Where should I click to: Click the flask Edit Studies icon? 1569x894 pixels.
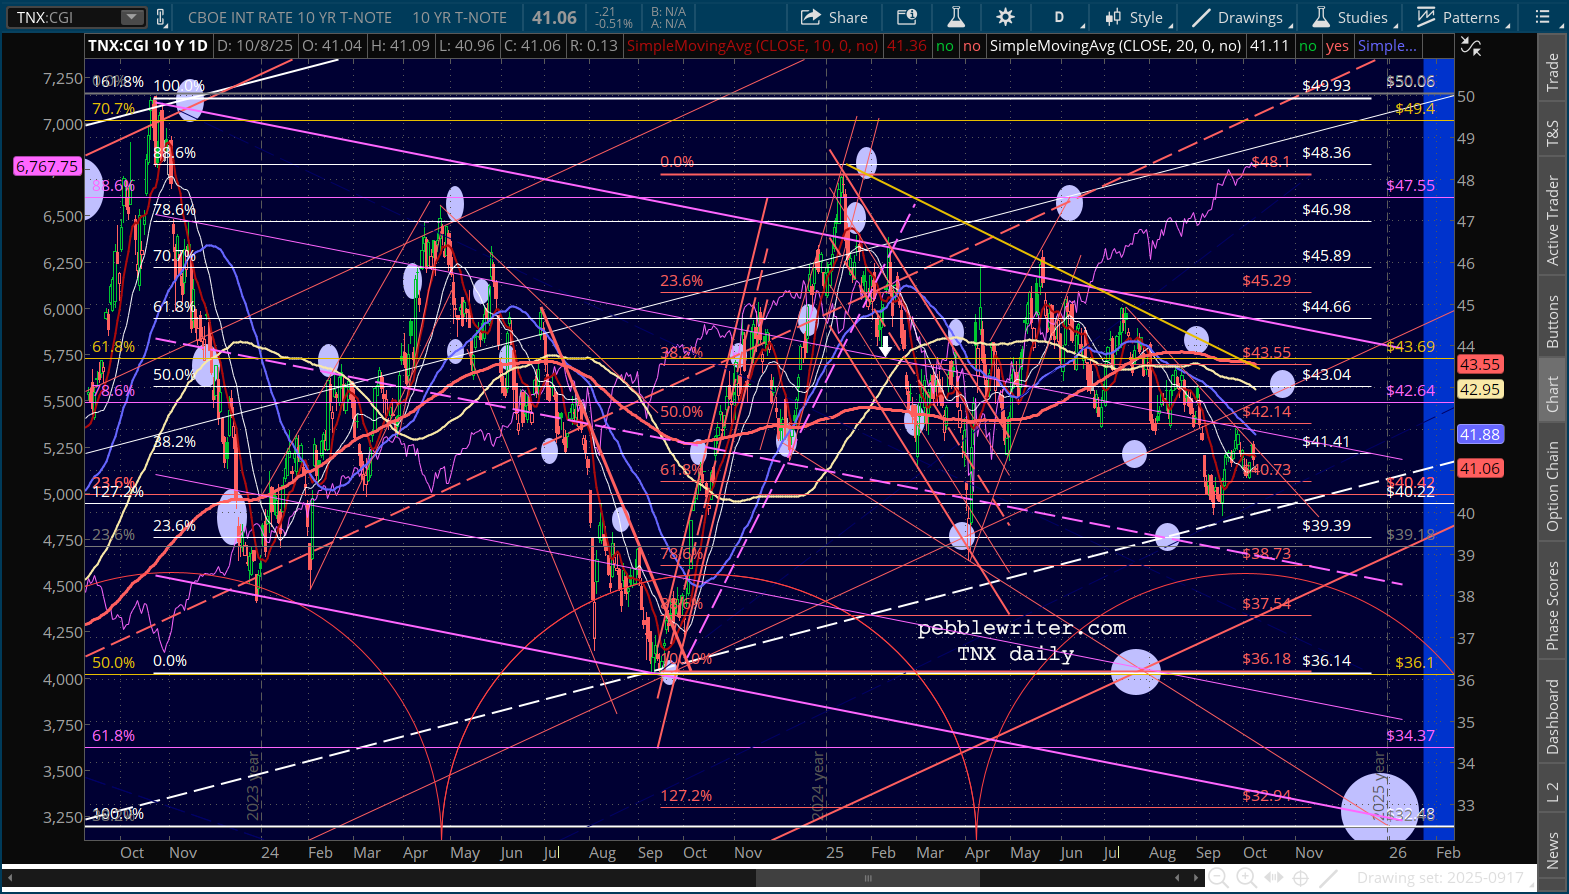(x=956, y=17)
